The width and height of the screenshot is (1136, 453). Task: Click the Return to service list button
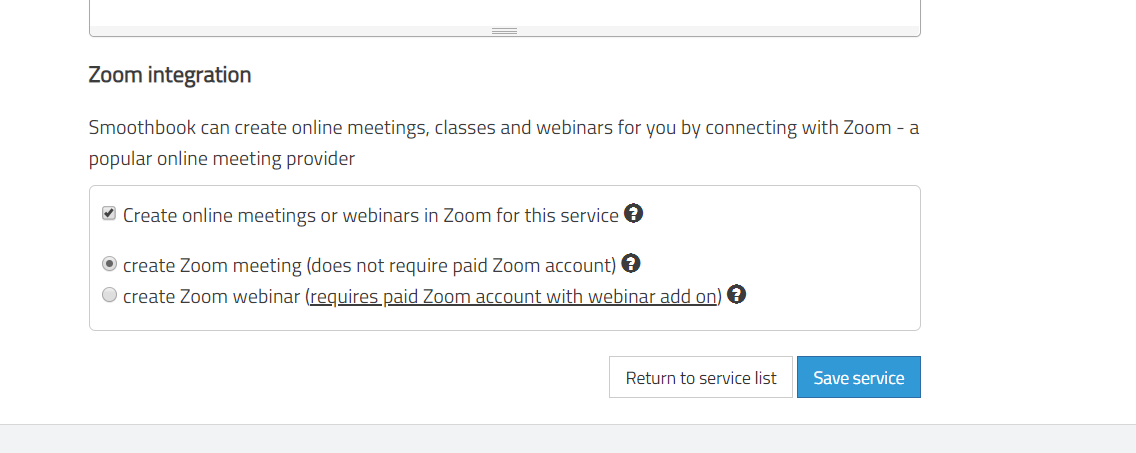click(x=701, y=377)
